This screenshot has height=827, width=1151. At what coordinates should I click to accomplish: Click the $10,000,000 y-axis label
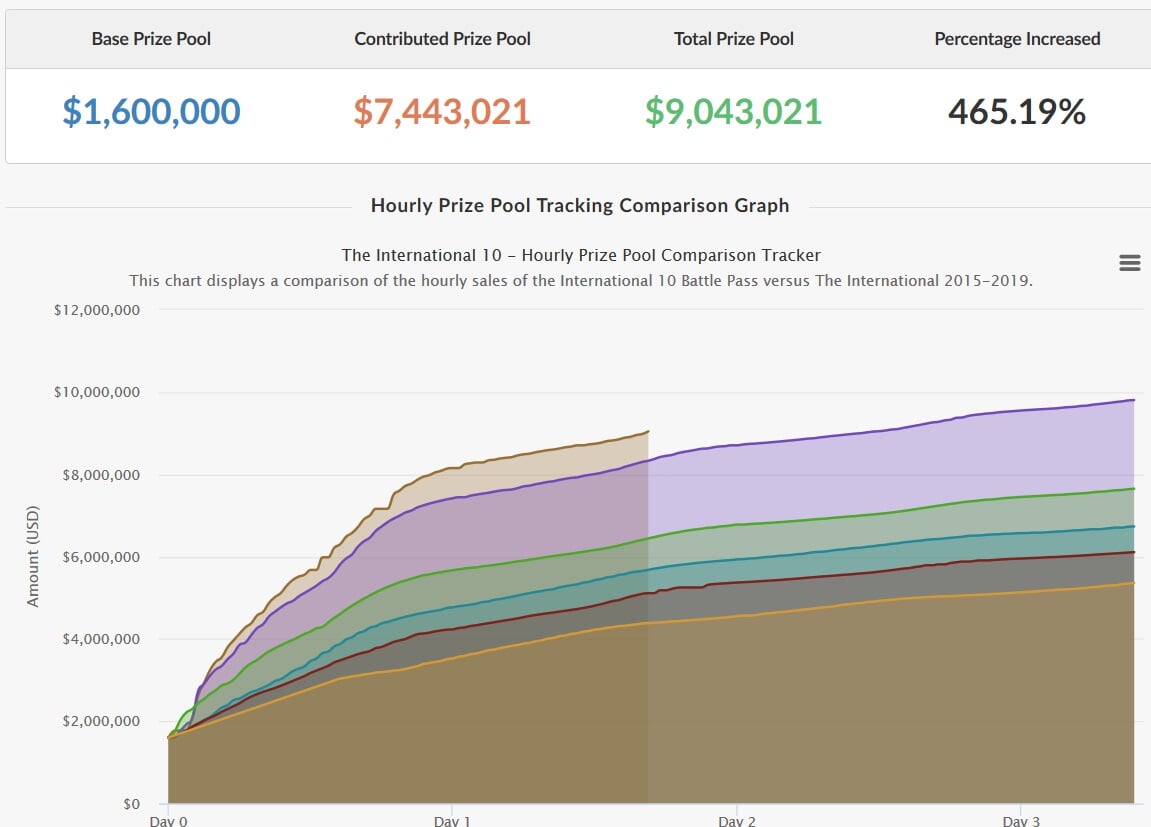[97, 392]
